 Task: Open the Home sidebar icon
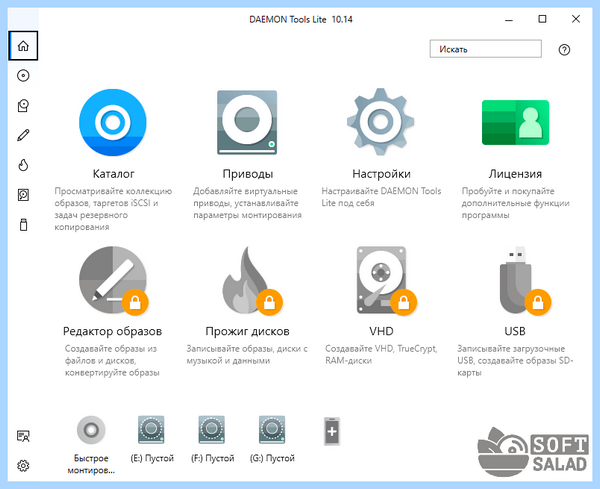[23, 46]
